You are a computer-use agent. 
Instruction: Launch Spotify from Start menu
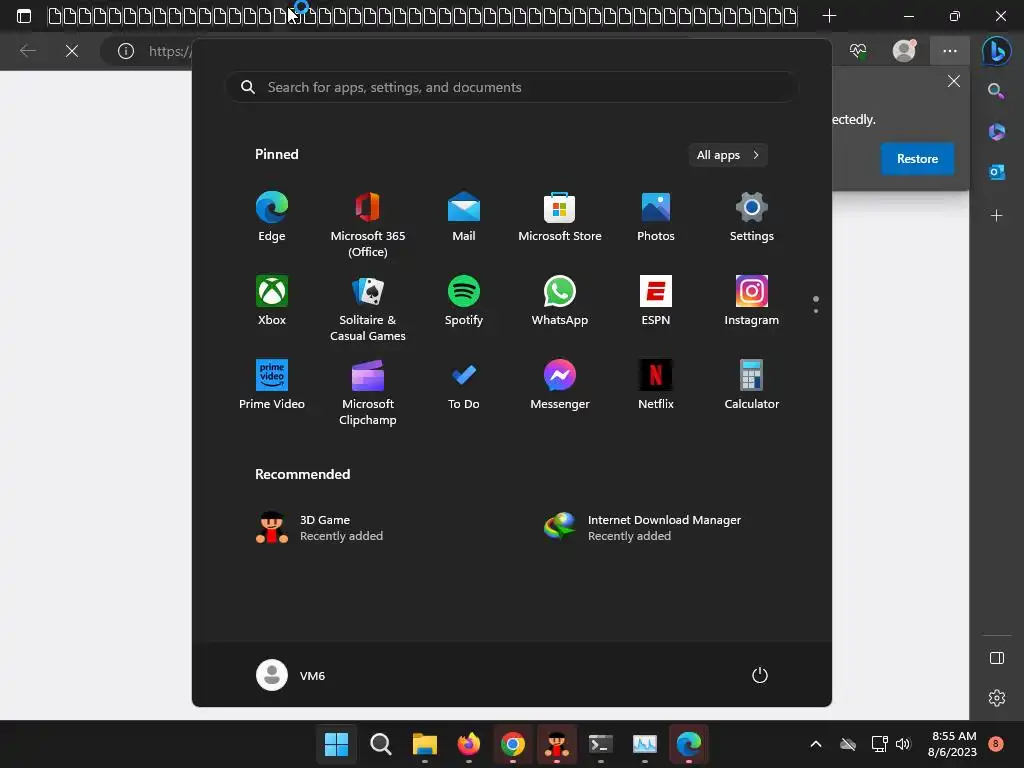464,300
